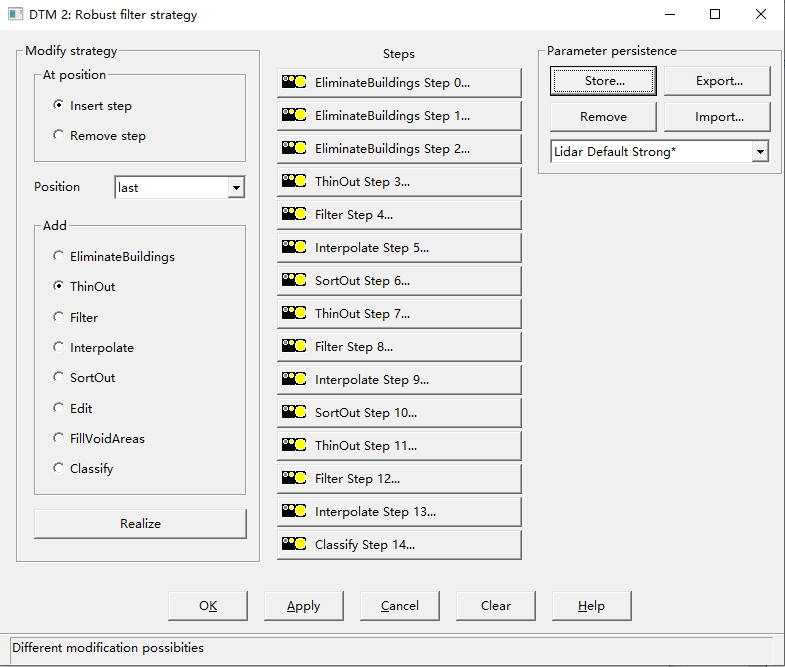Open the window system menu icon in title bar

click(15, 15)
